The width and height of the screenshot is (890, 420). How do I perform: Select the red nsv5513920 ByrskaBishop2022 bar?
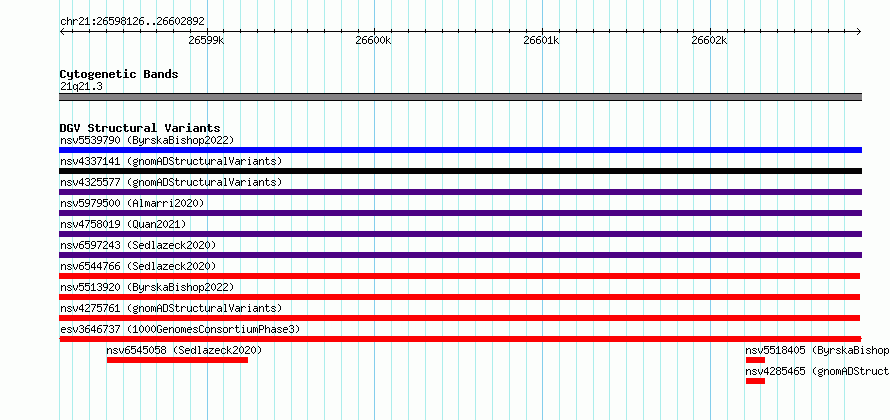pos(460,297)
